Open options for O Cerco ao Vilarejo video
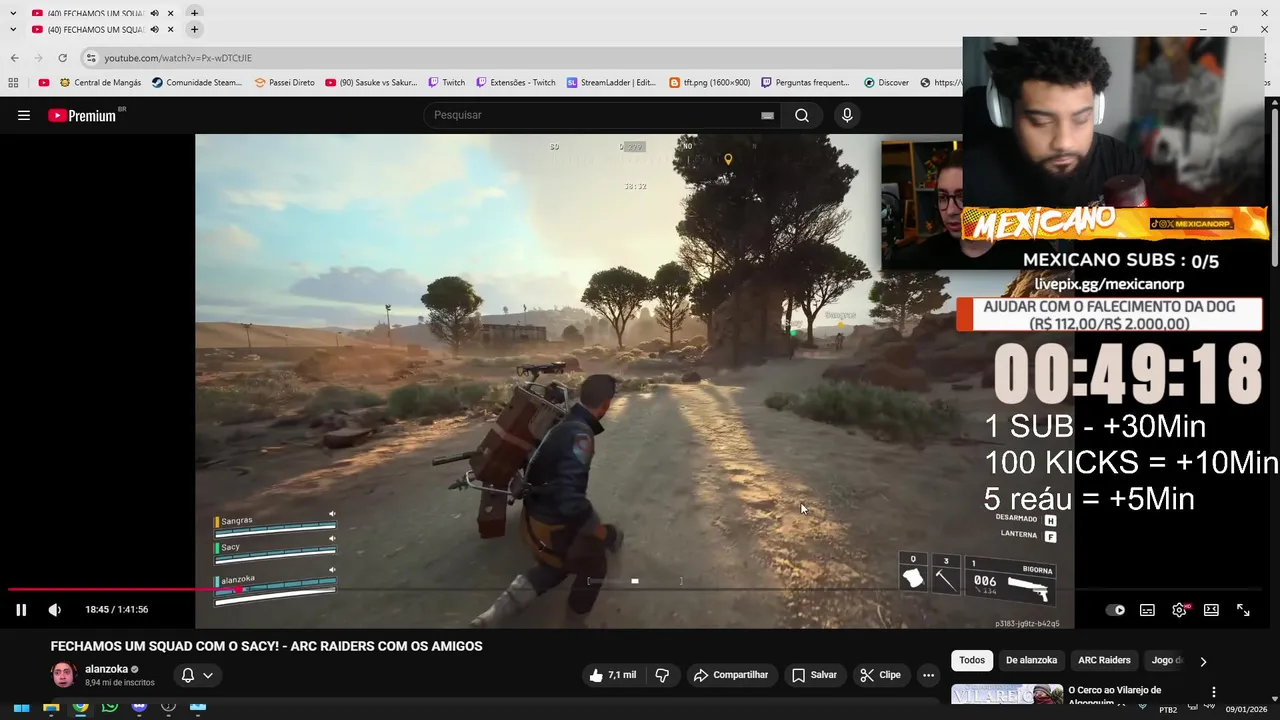This screenshot has height=720, width=1280. pos(1213,692)
